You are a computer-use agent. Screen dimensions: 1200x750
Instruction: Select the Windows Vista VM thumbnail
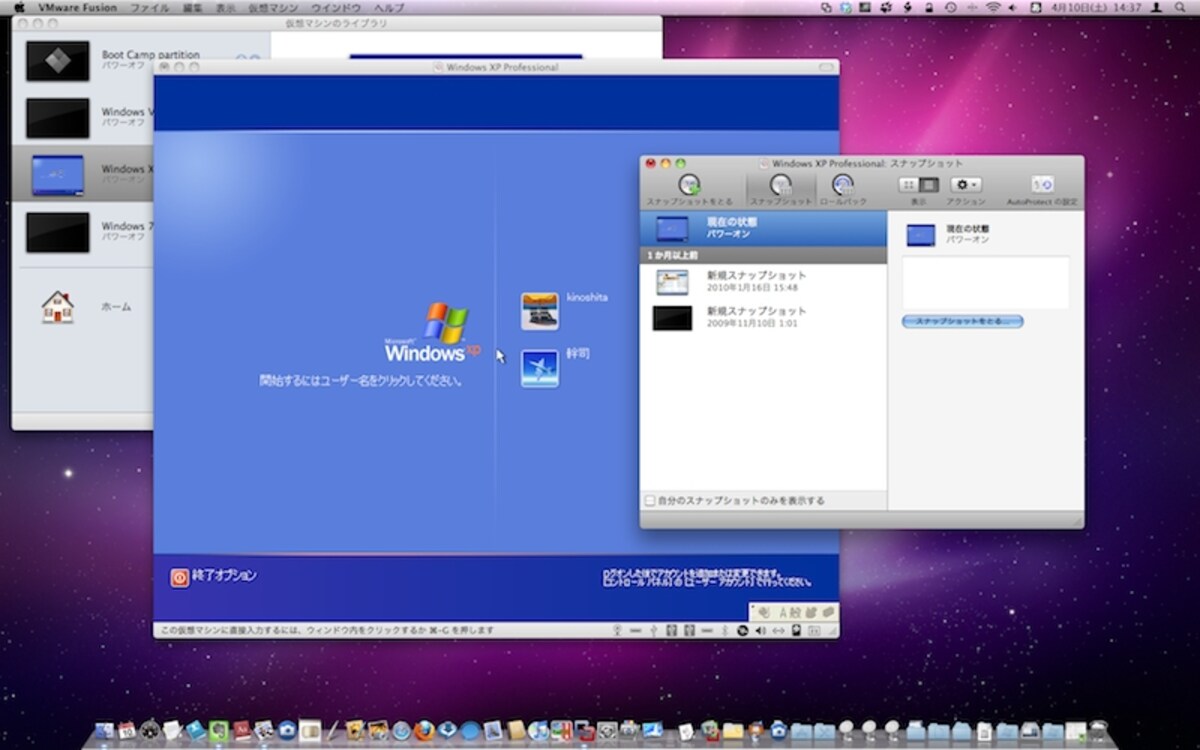57,118
